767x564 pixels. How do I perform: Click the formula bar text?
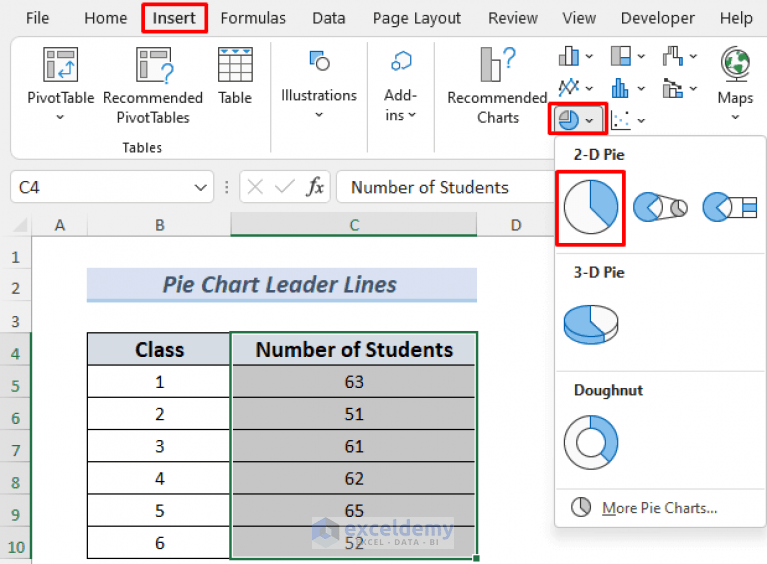(x=430, y=187)
